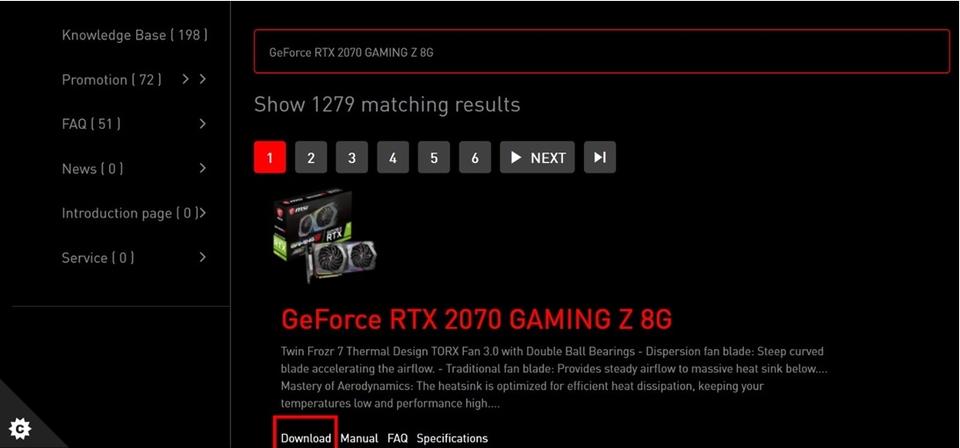This screenshot has height=448, width=960.
Task: Open GeForce RTX 2070 GAMING Z 8G title link
Action: click(x=476, y=319)
